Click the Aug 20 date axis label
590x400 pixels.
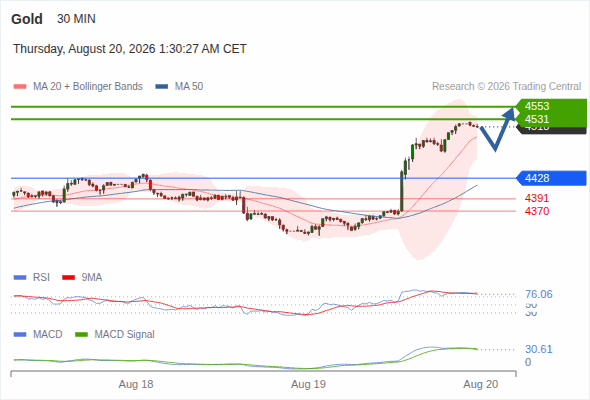[481, 384]
